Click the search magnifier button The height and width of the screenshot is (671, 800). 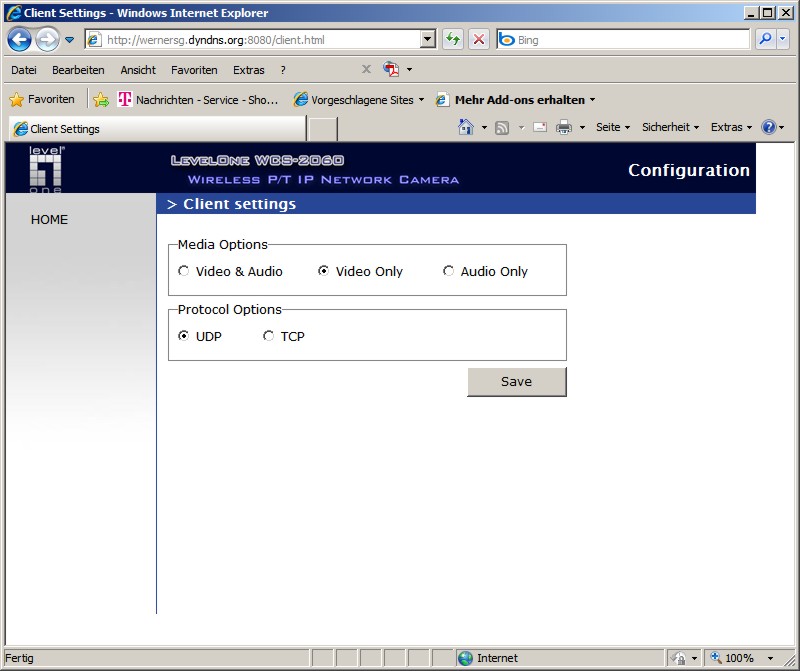765,39
